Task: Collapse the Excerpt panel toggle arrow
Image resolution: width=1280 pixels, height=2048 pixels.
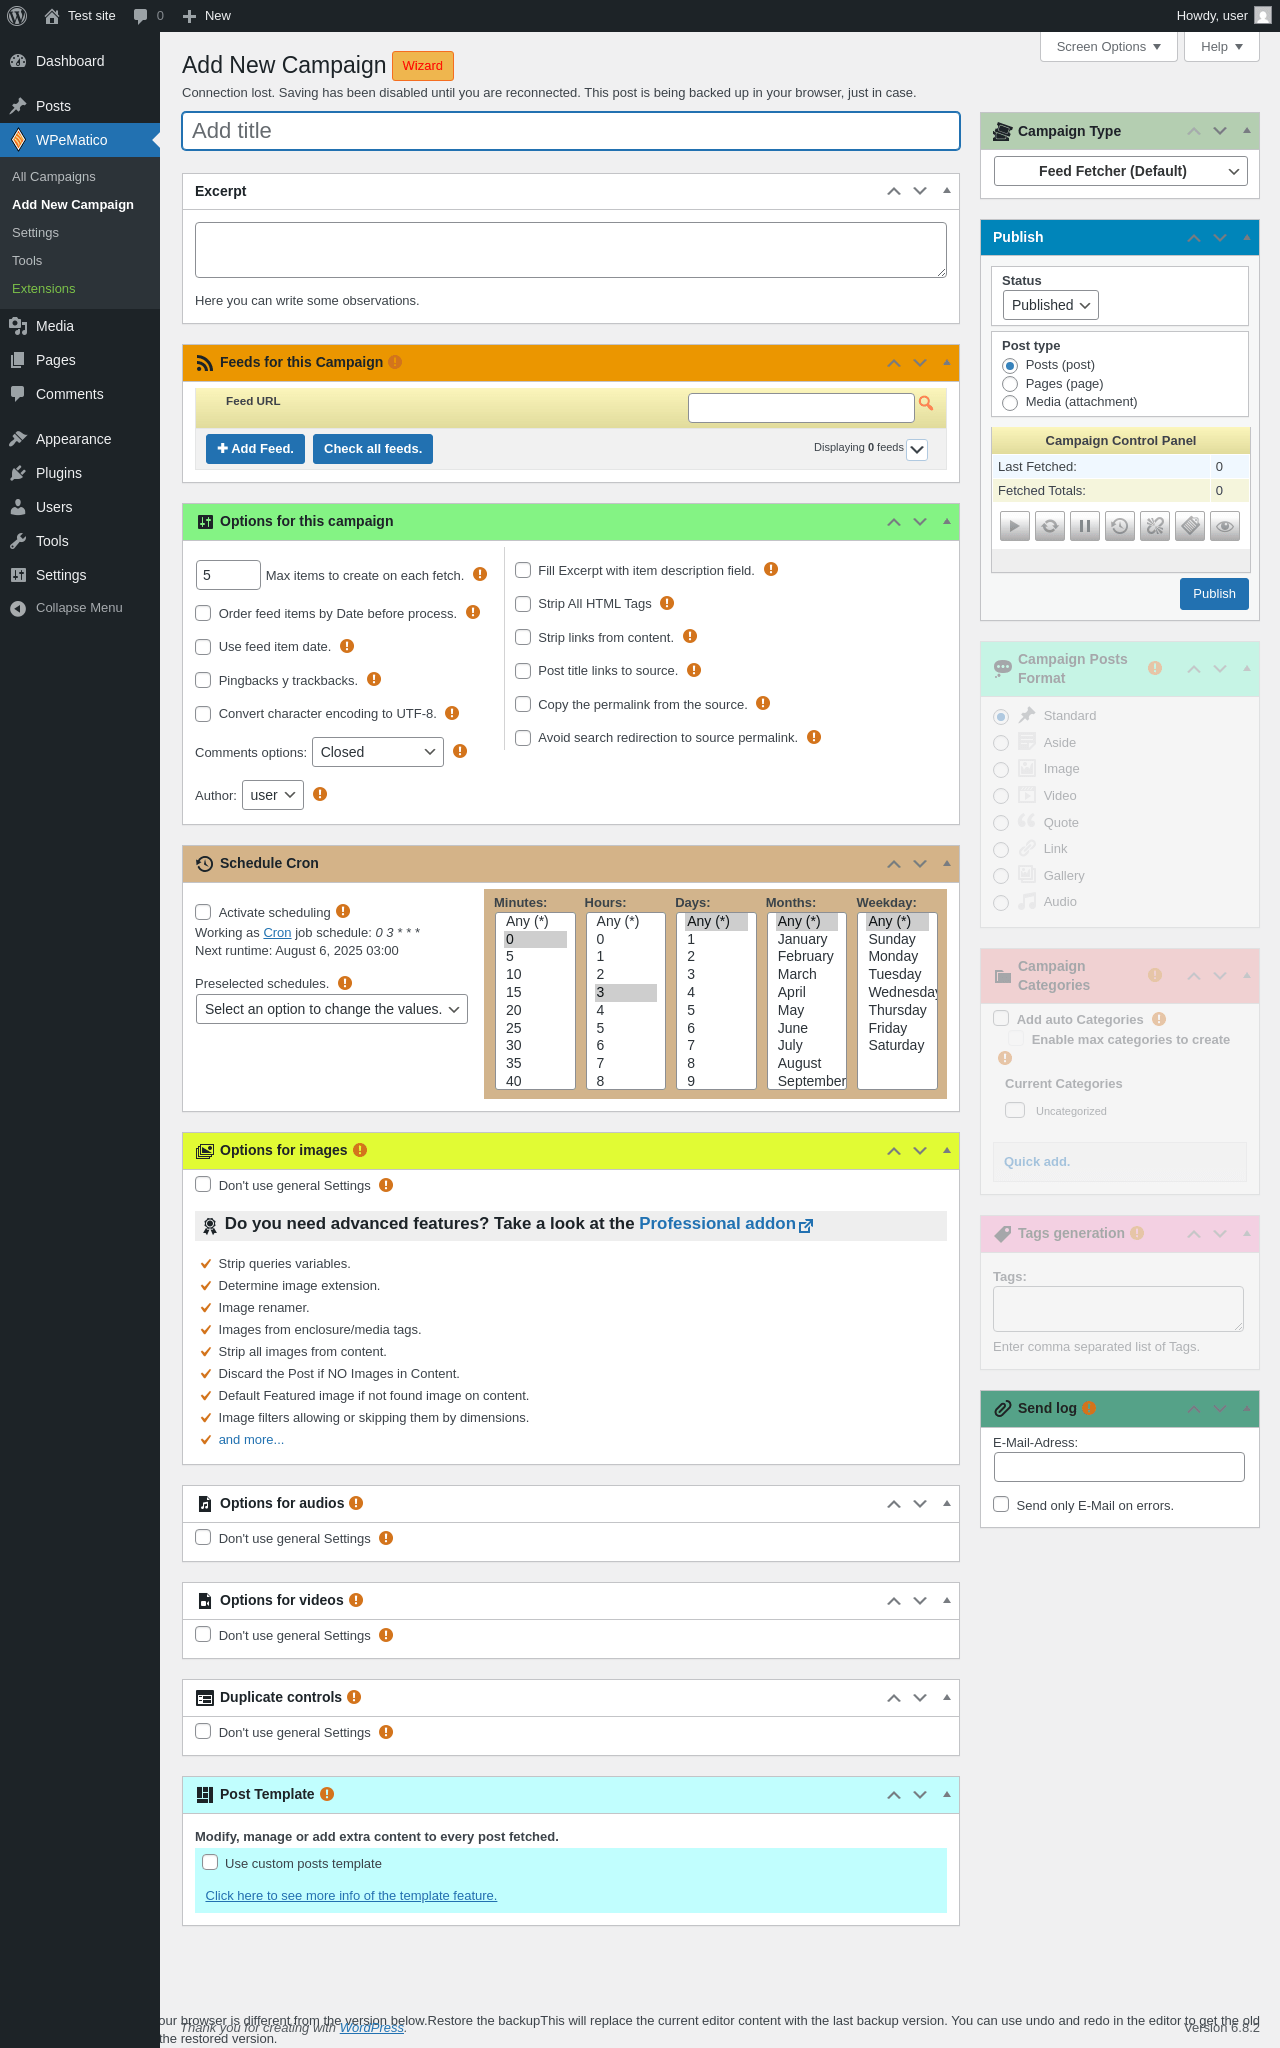Action: coord(946,190)
